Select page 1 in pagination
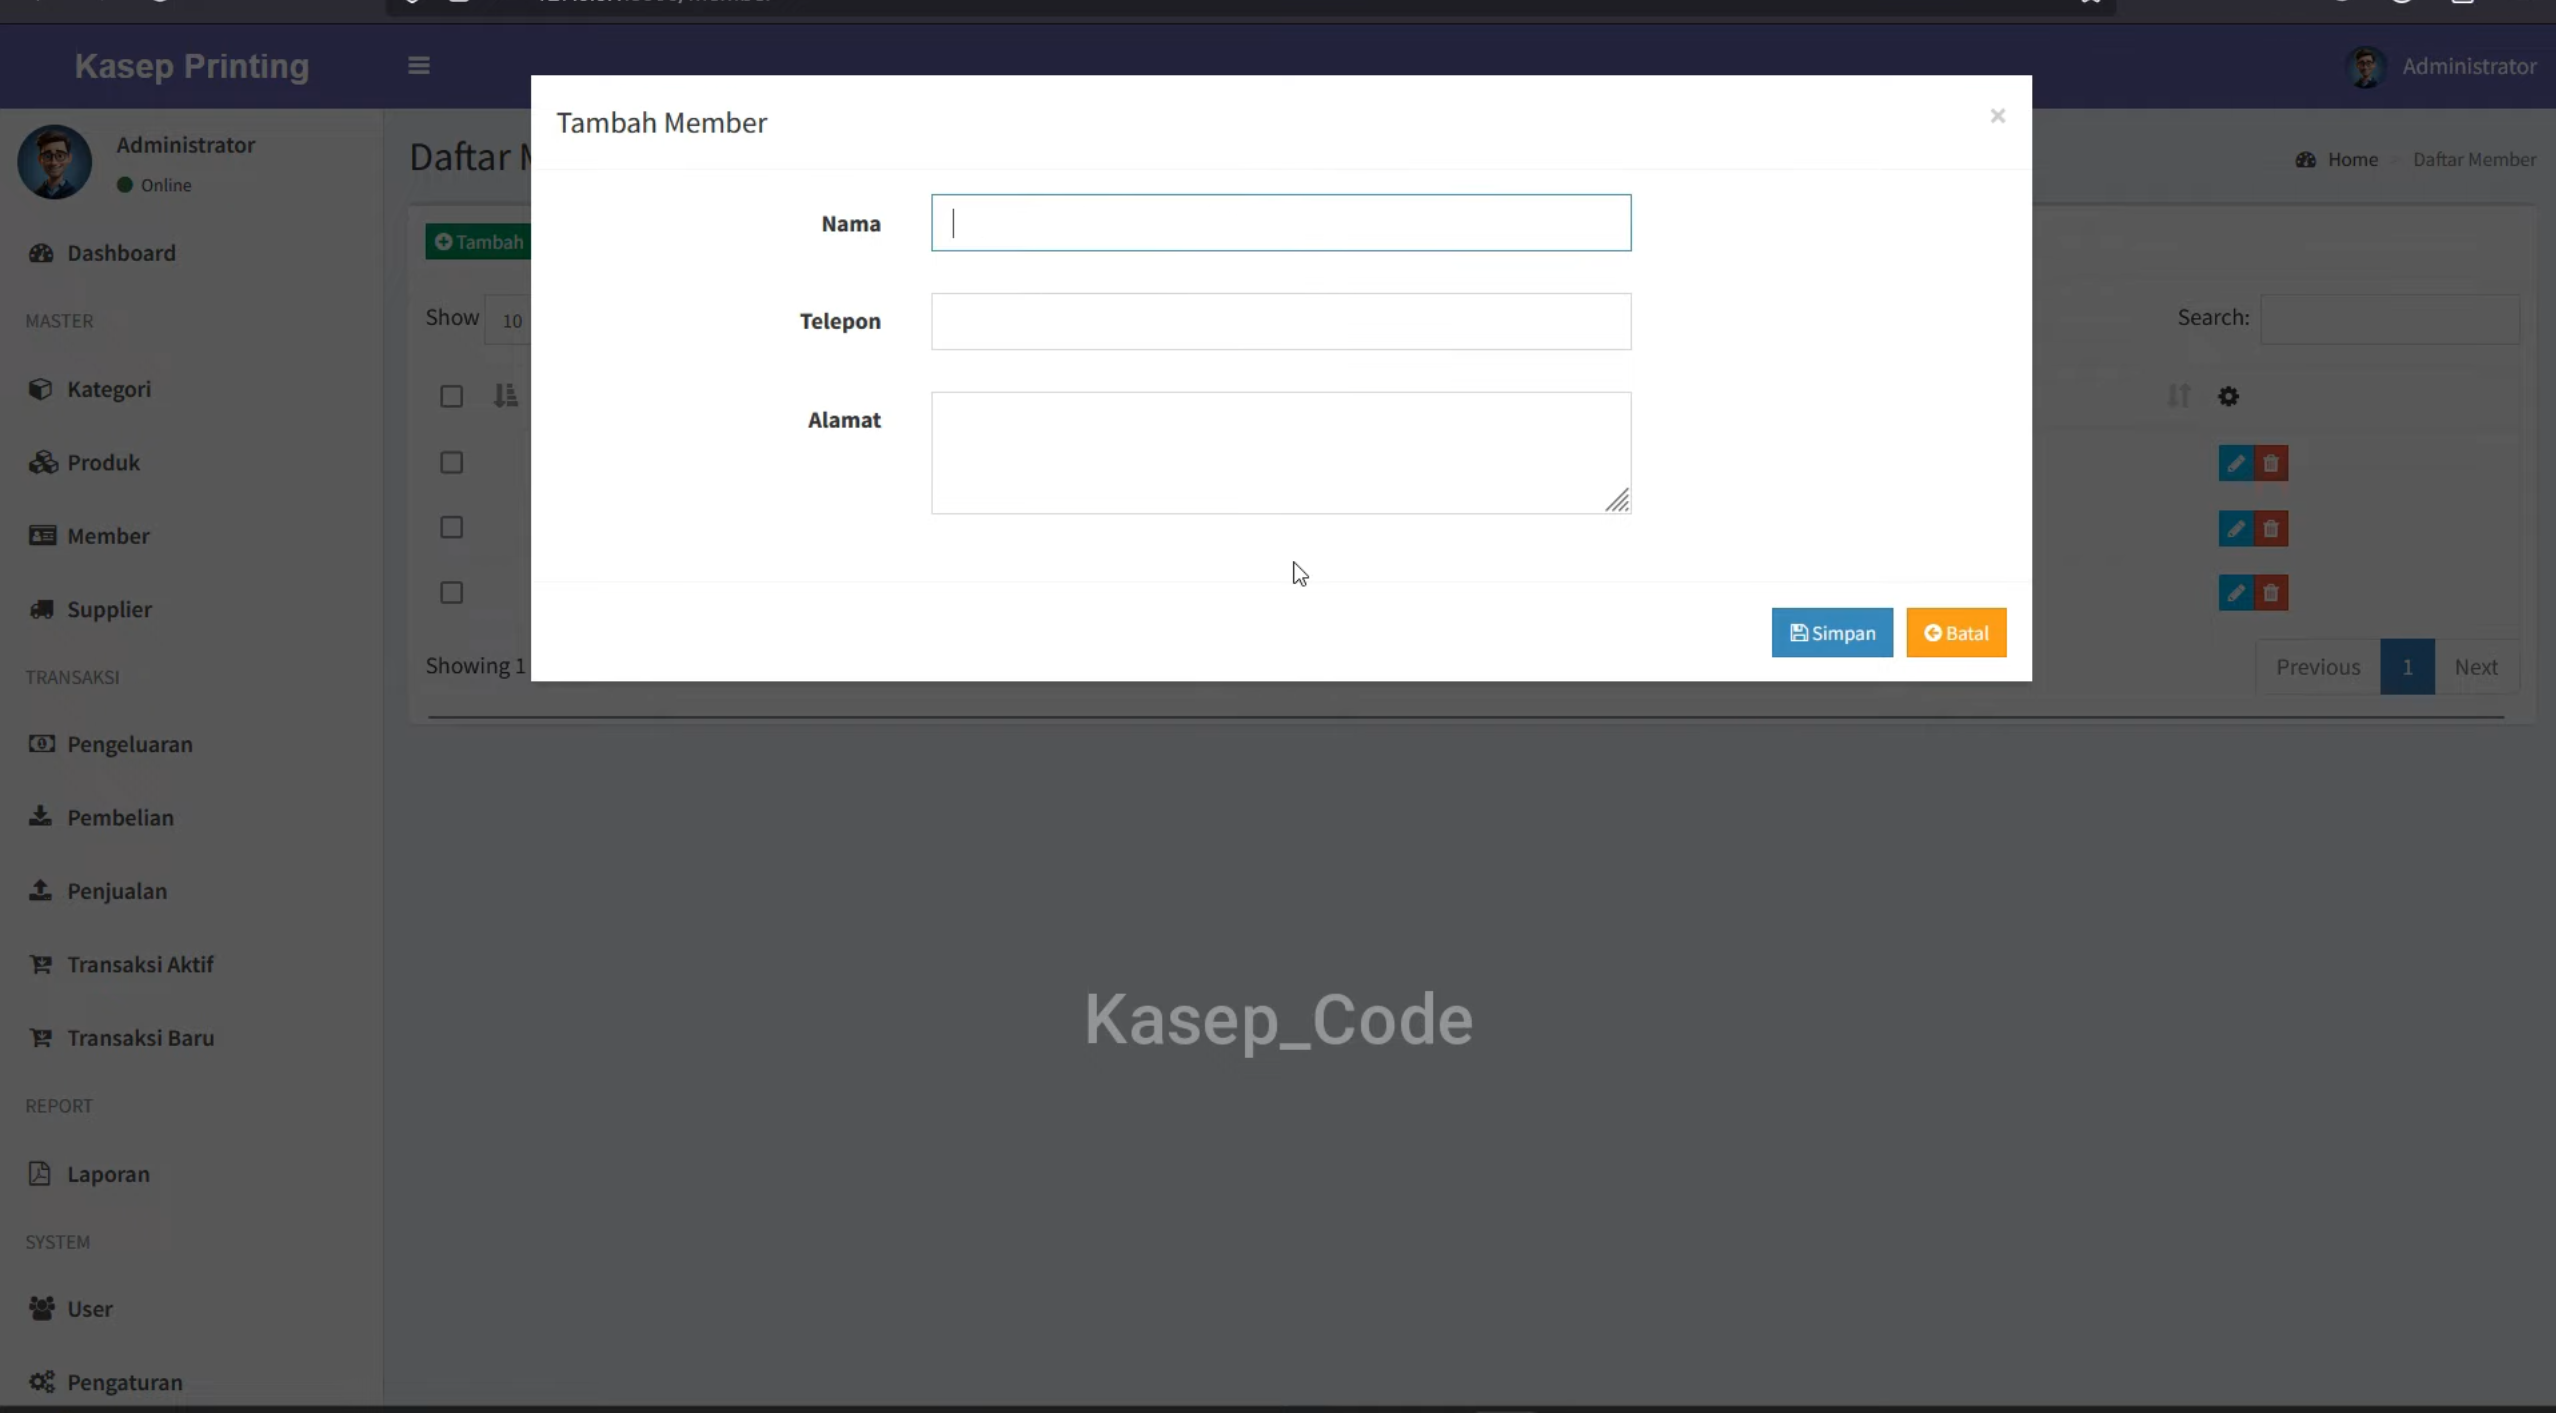Viewport: 2556px width, 1413px height. pos(2407,667)
